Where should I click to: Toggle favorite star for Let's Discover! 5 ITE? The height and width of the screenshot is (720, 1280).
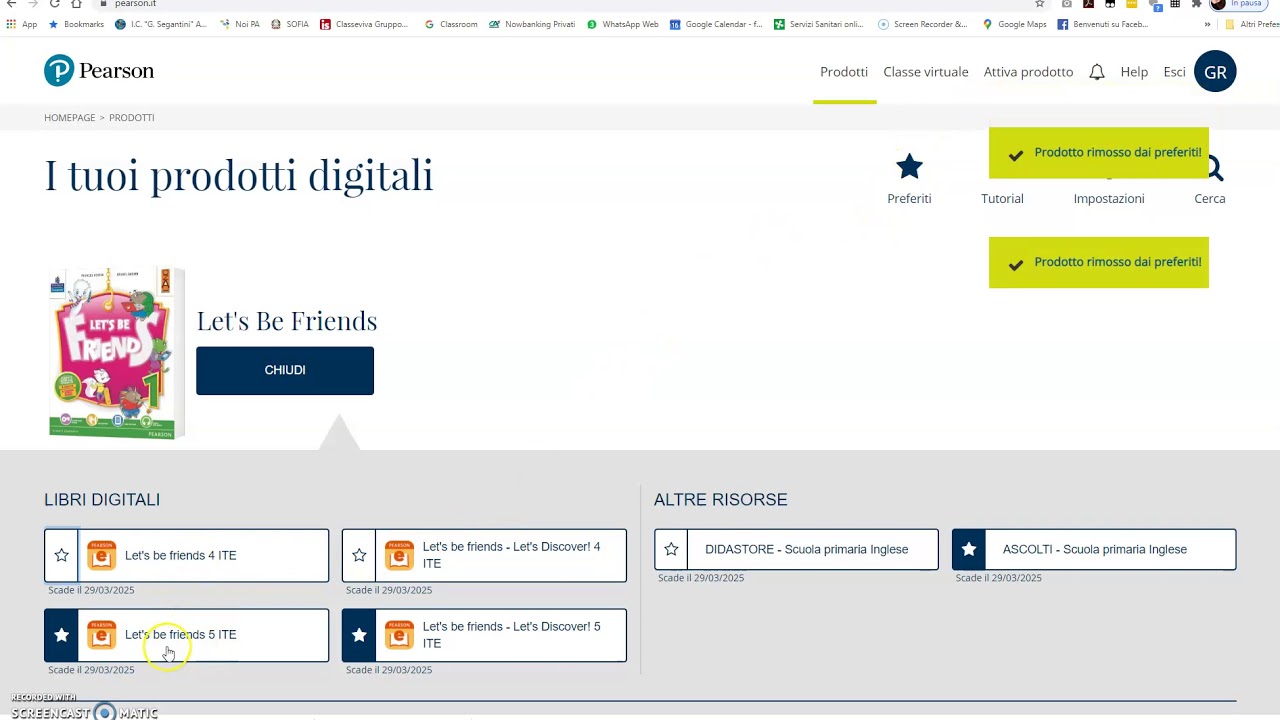point(359,635)
